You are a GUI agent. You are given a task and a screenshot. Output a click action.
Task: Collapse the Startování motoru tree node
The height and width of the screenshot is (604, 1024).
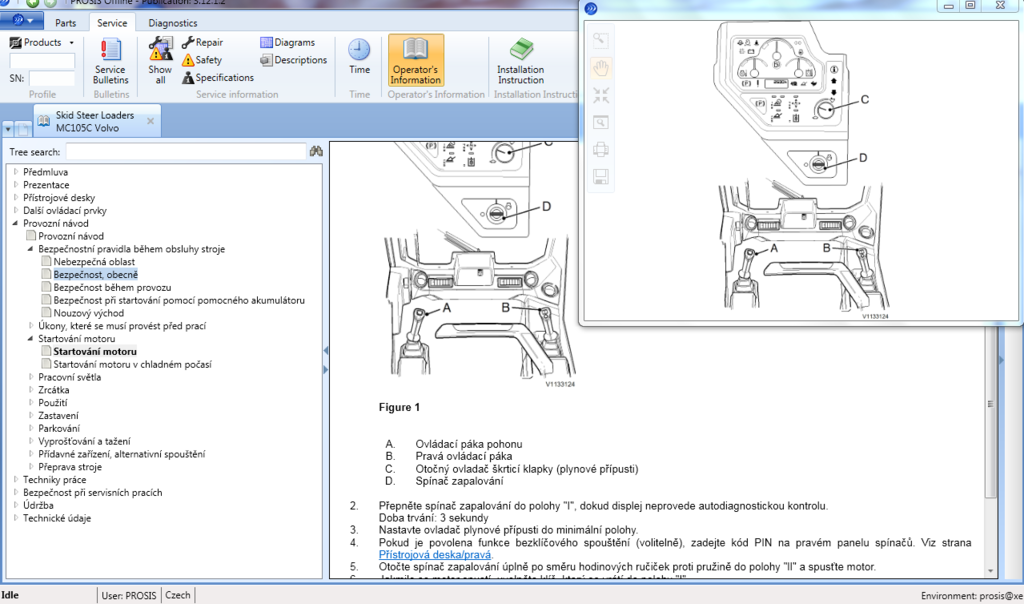click(x=30, y=339)
